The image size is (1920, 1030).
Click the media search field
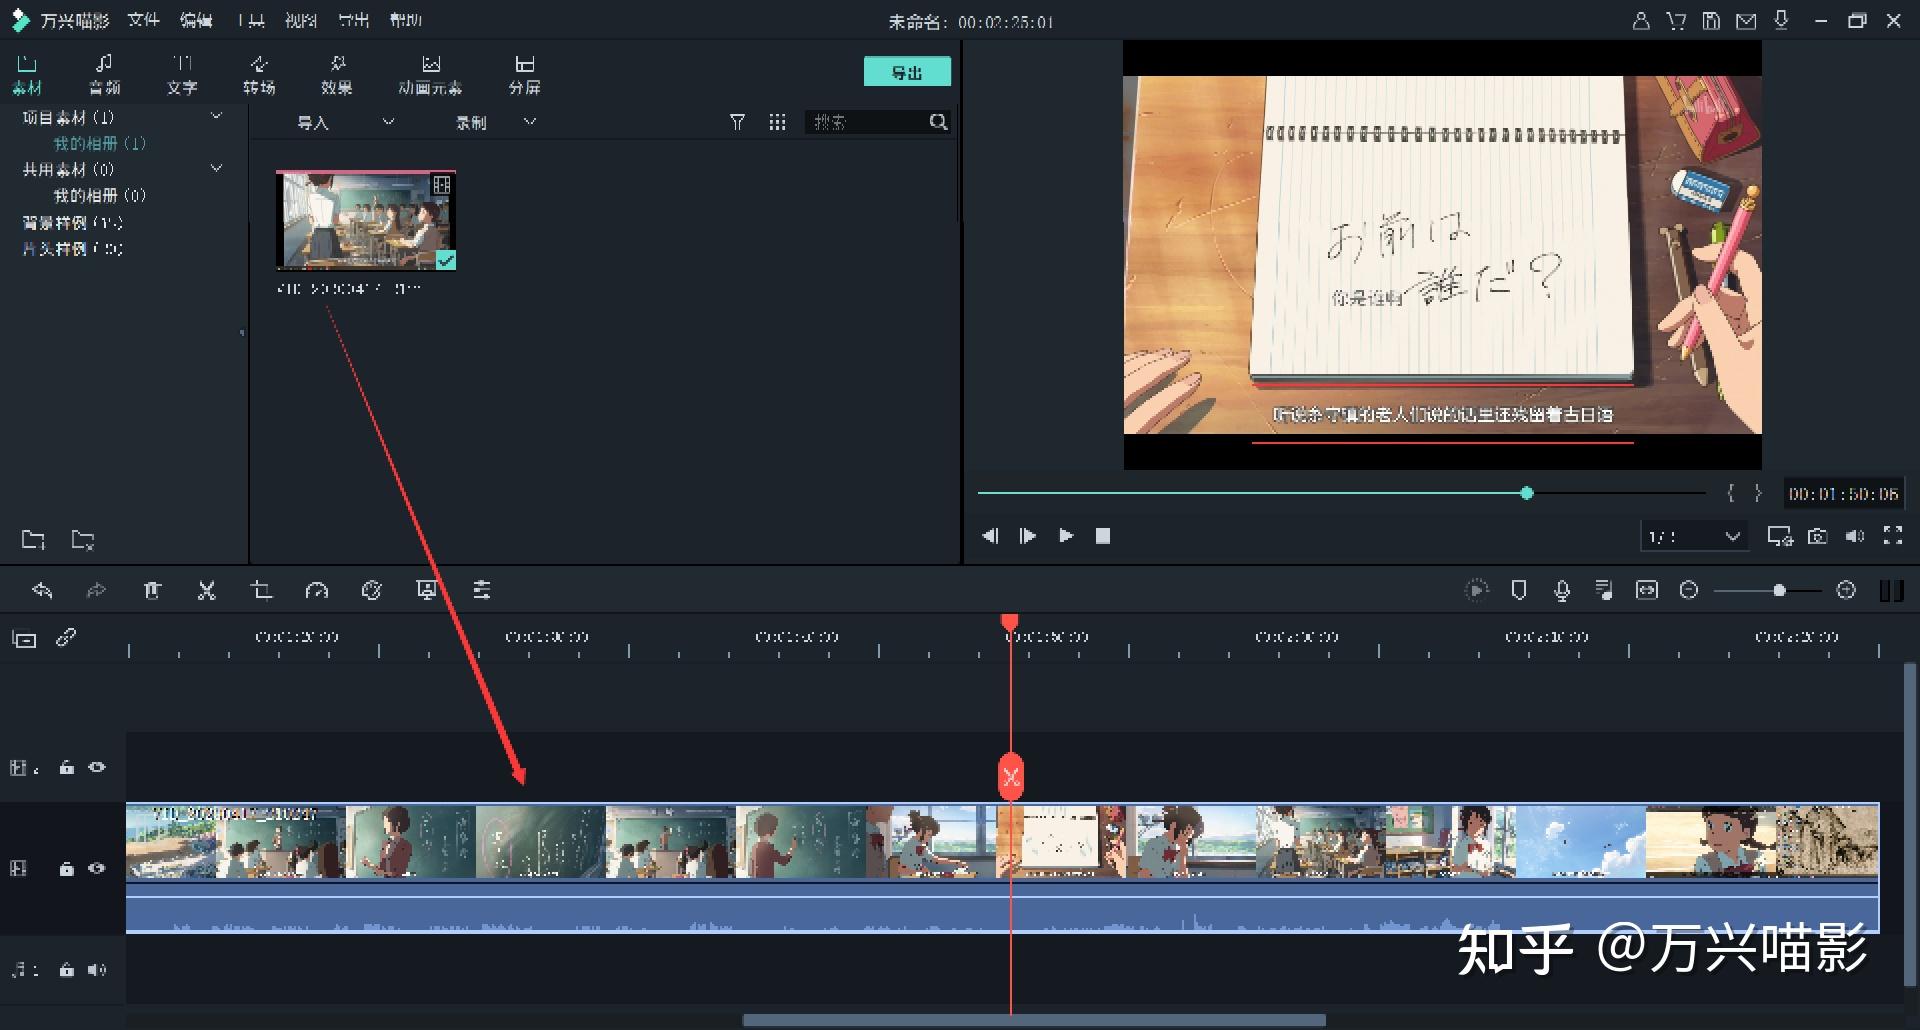point(866,122)
